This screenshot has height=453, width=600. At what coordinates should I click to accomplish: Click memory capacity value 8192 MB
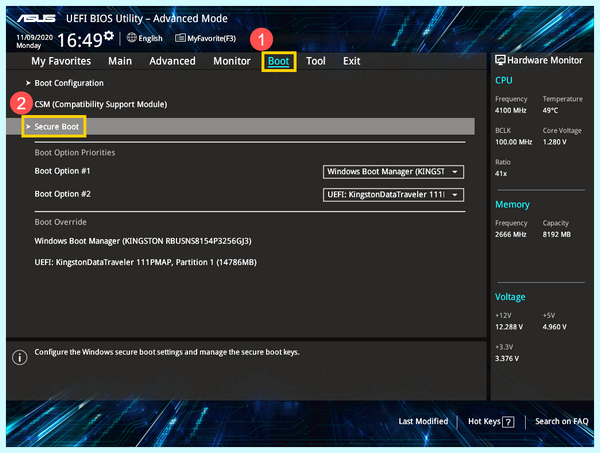[x=556, y=235]
